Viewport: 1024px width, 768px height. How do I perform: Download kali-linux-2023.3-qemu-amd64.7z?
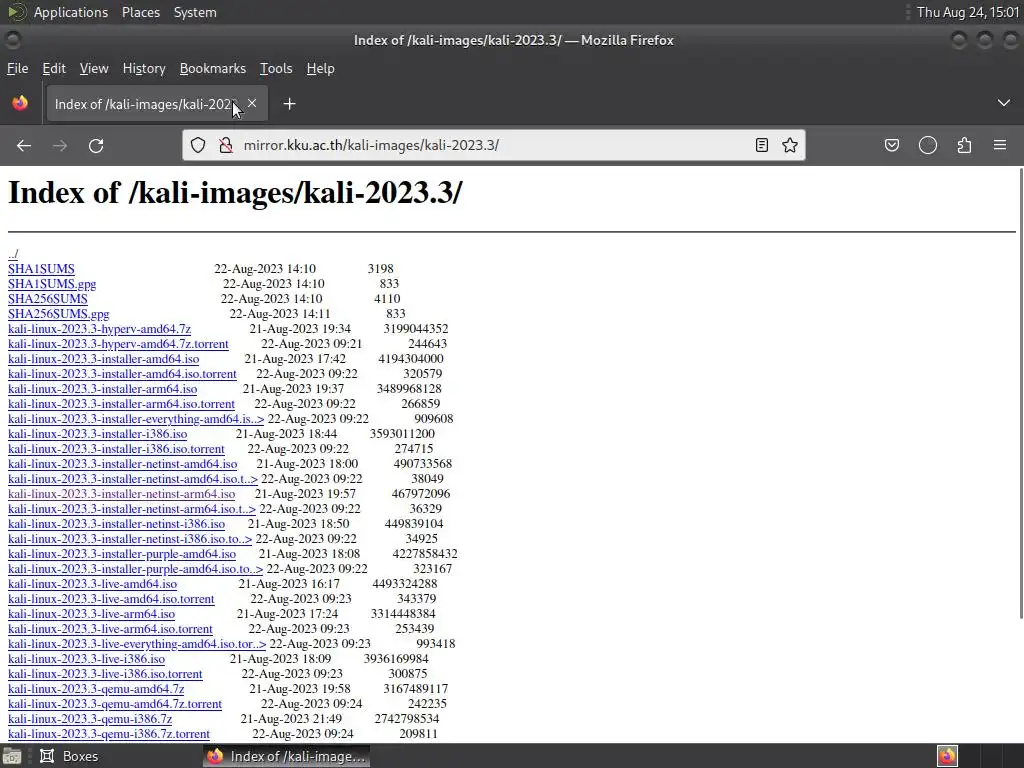[x=96, y=689]
